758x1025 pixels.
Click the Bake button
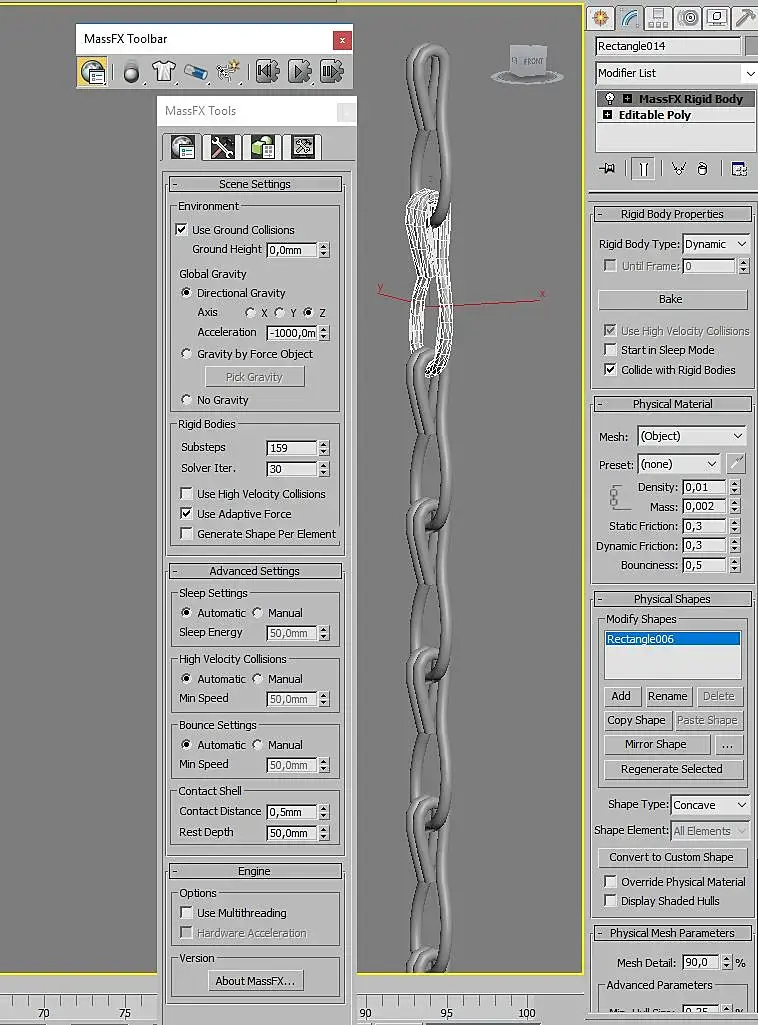tap(672, 299)
